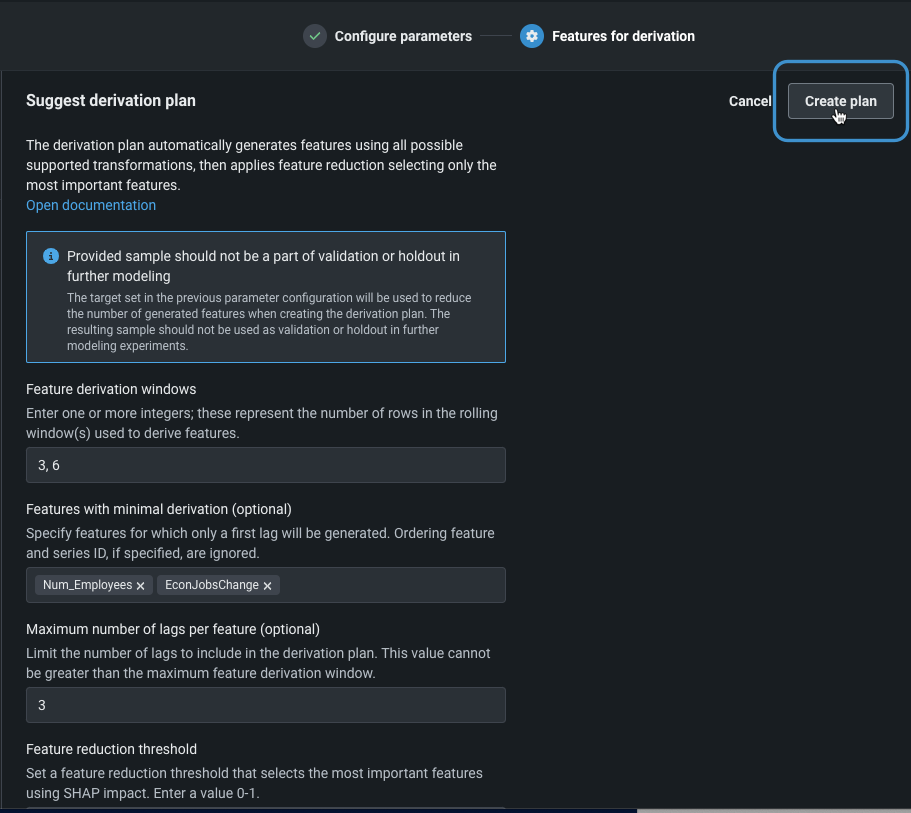This screenshot has width=911, height=813.
Task: Go back to the Configure parameters step
Action: click(403, 36)
